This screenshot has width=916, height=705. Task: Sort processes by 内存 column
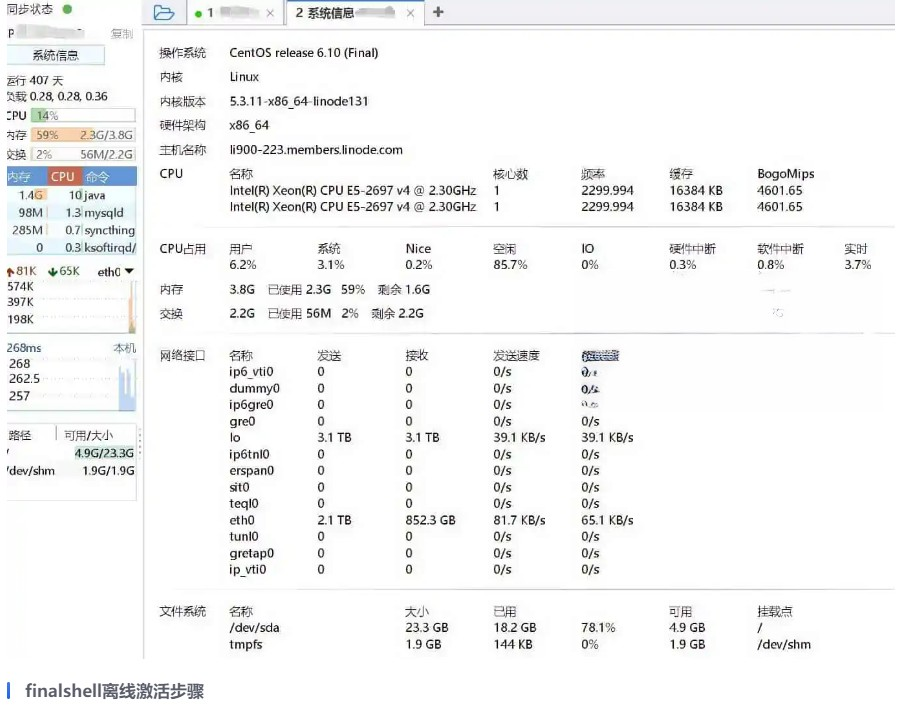point(20,176)
